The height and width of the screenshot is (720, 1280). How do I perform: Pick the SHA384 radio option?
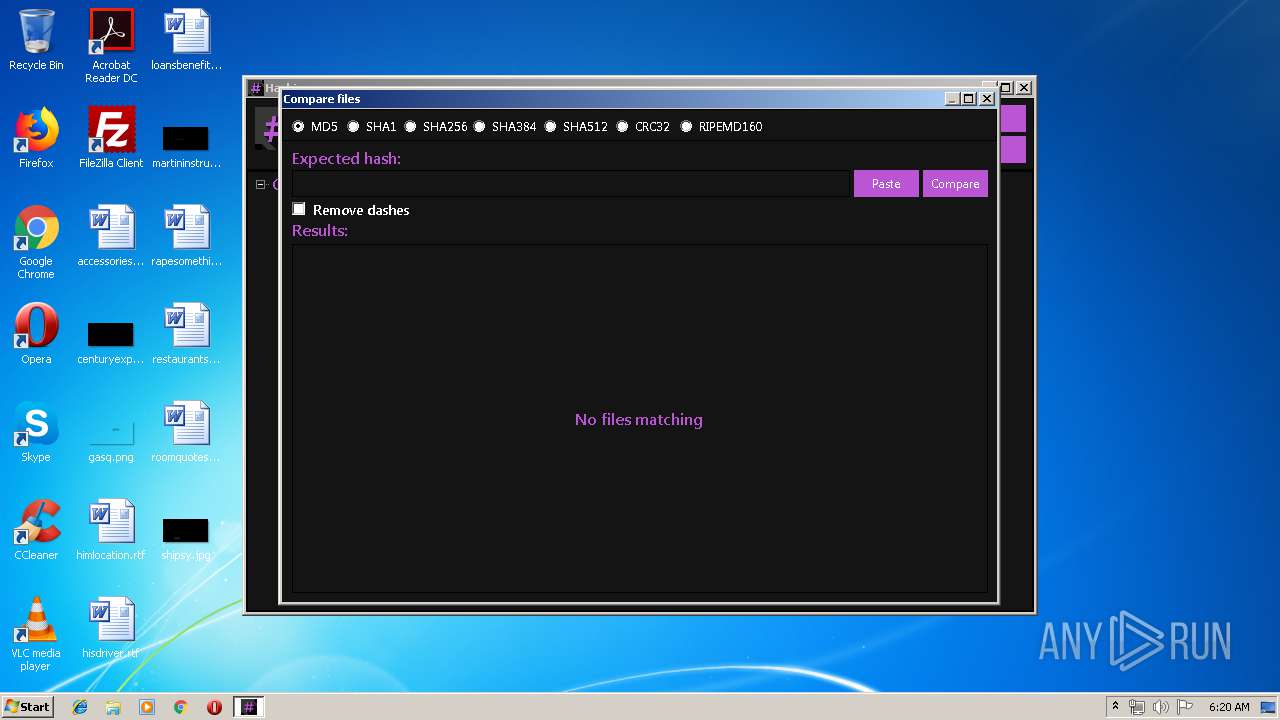(479, 127)
